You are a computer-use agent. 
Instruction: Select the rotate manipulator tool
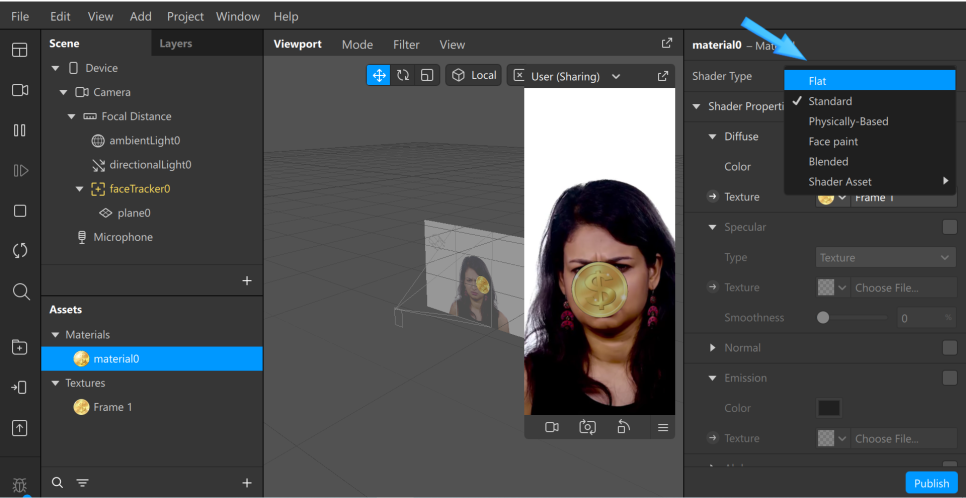click(x=403, y=76)
